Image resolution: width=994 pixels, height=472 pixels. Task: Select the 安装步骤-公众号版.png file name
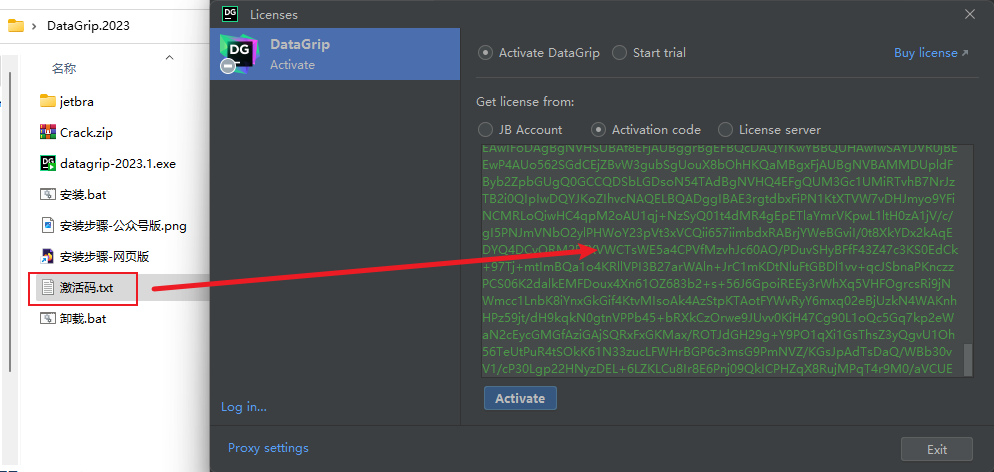[123, 226]
